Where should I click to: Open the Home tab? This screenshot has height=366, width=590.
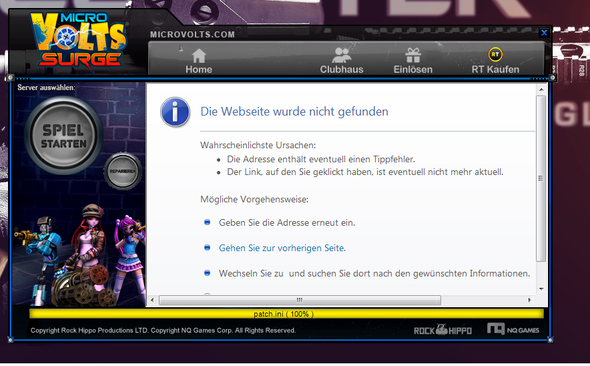click(199, 62)
